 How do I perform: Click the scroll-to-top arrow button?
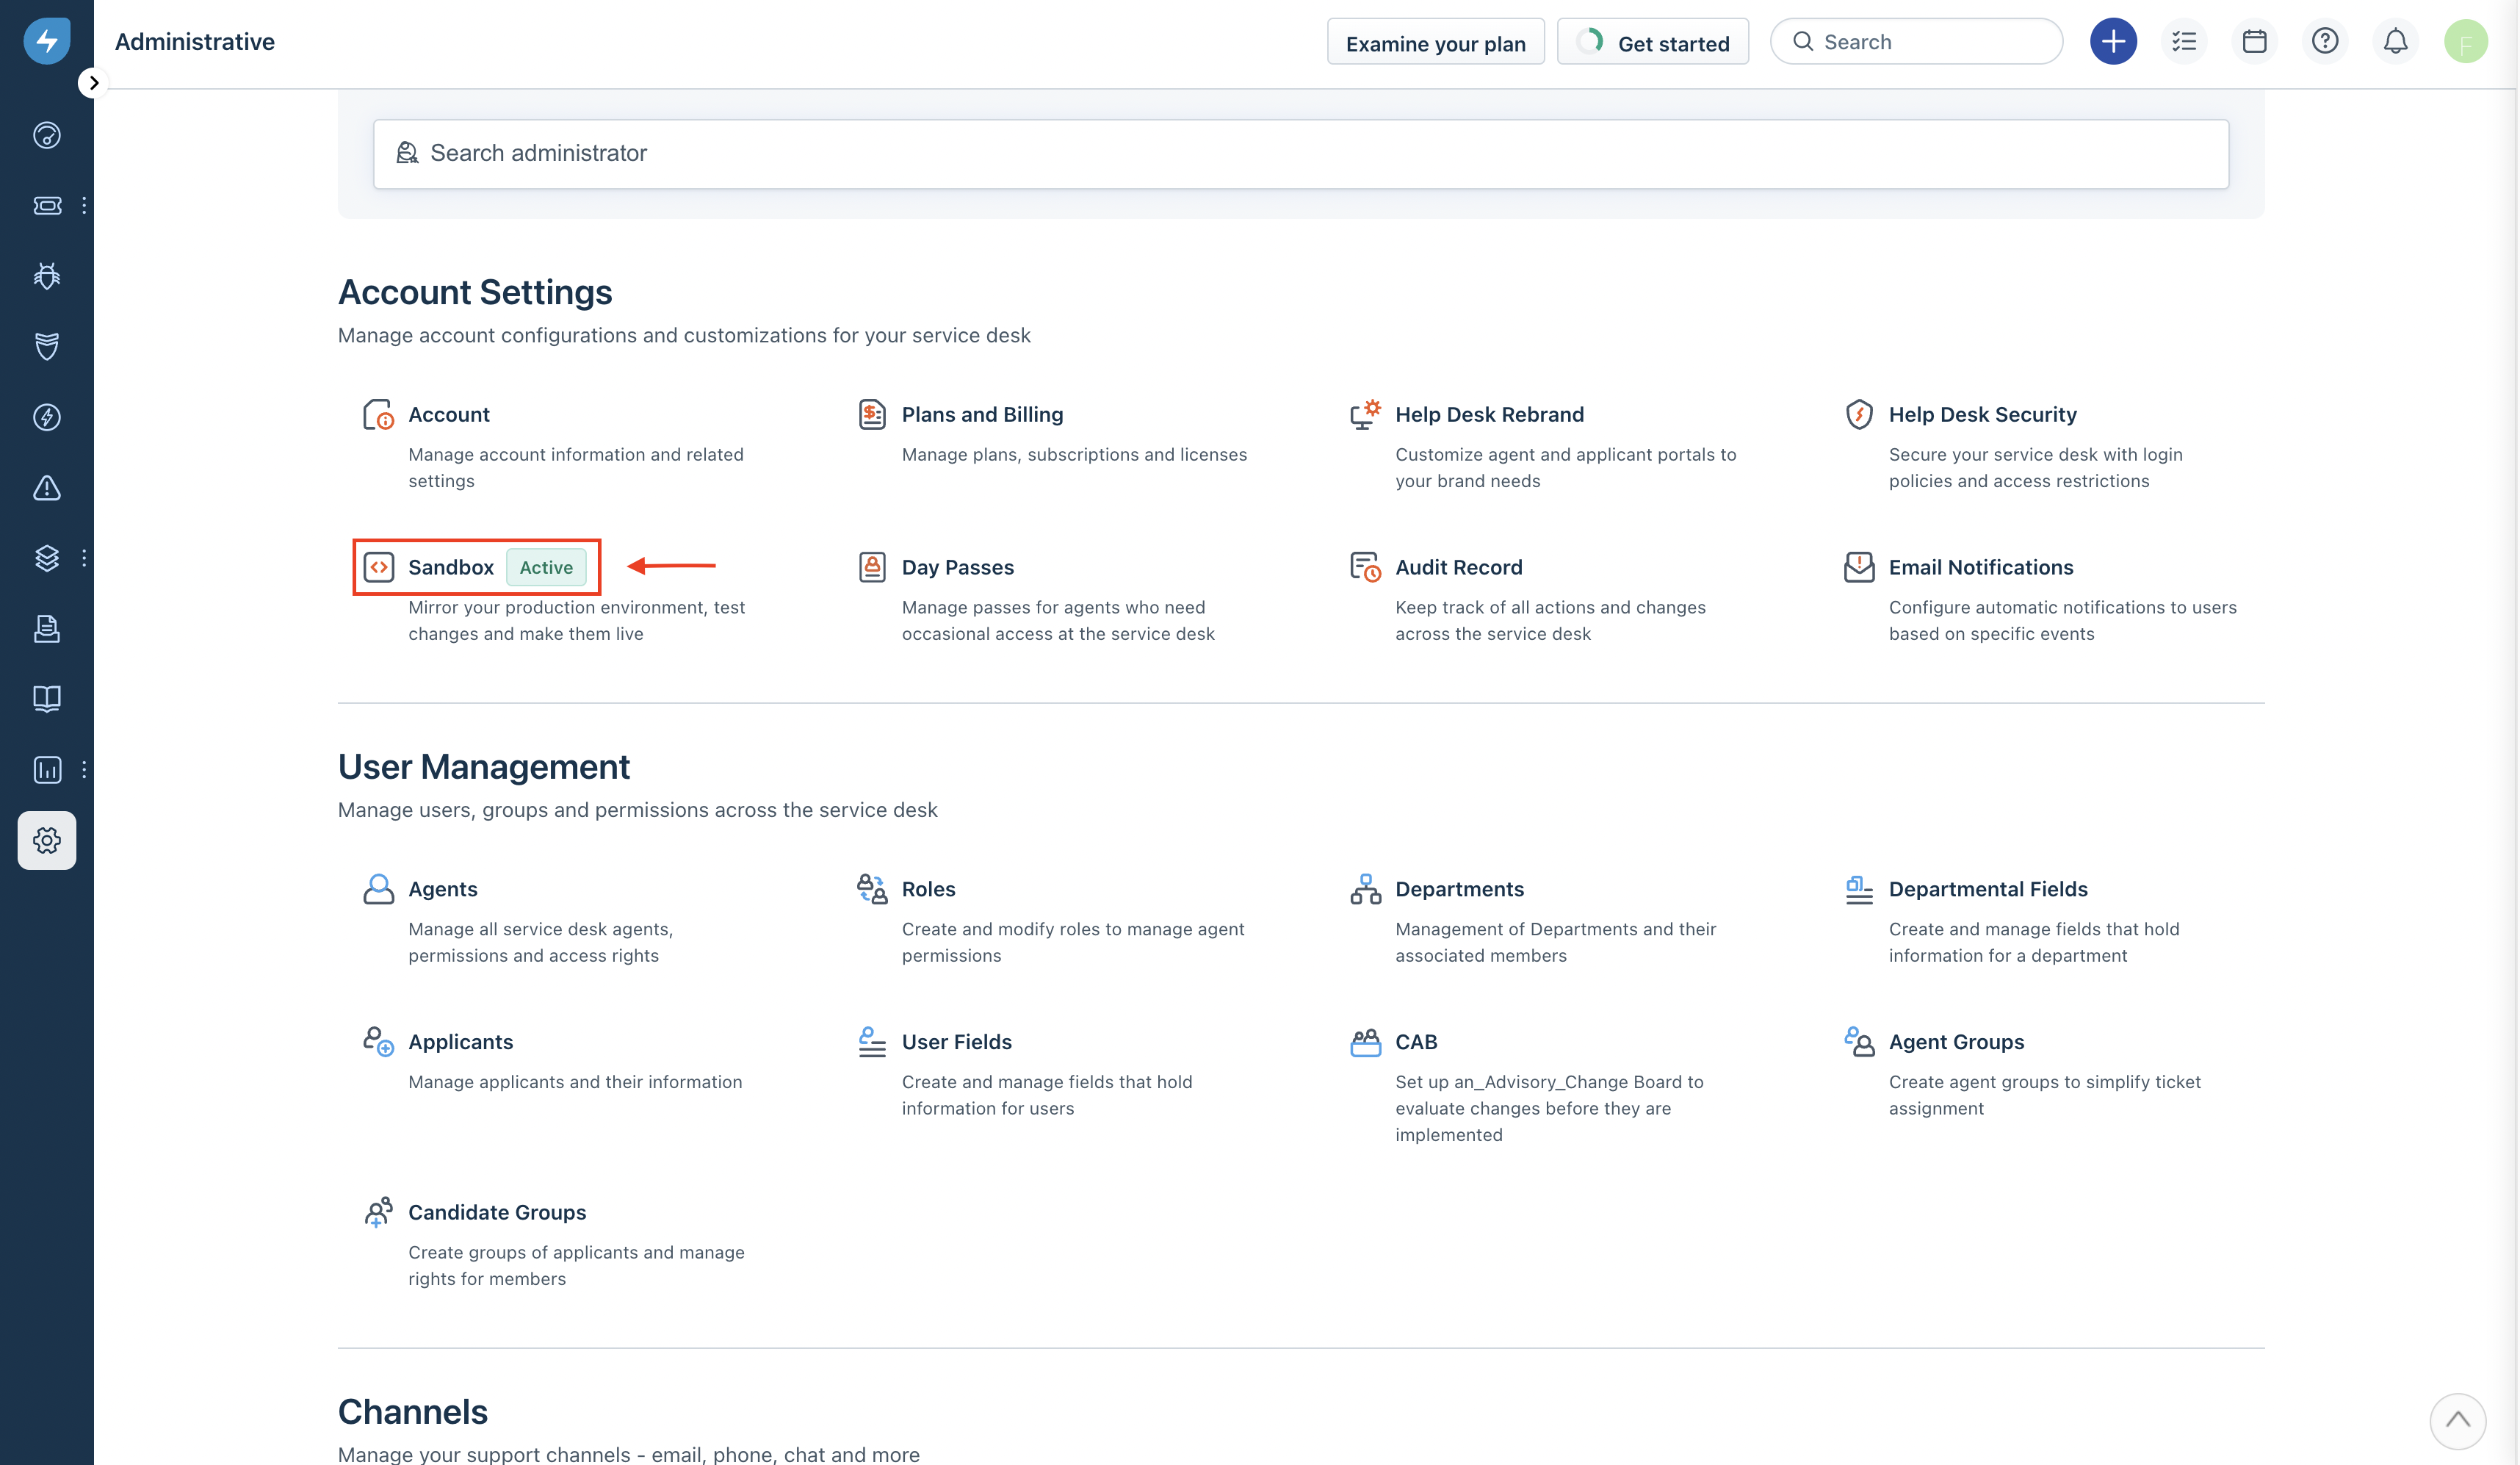click(2456, 1420)
